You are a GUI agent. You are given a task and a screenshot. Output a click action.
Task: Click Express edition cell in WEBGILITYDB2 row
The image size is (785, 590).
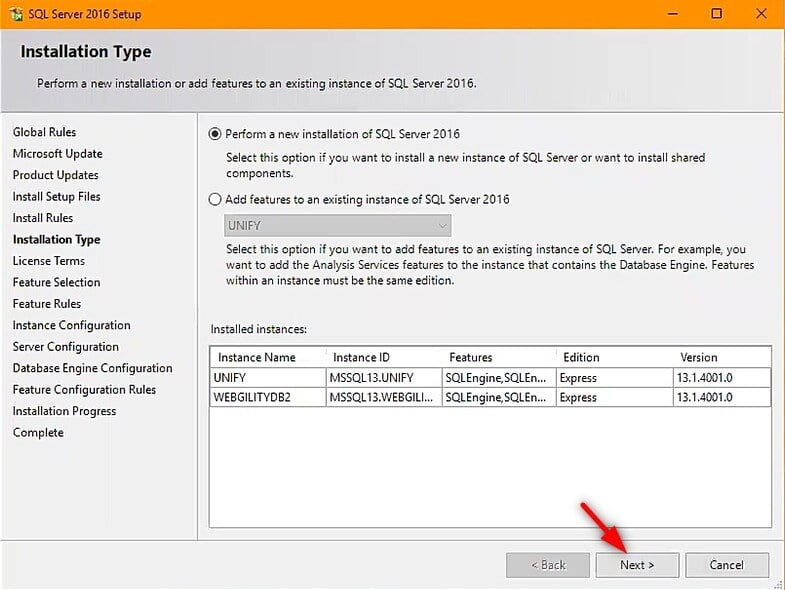click(614, 397)
